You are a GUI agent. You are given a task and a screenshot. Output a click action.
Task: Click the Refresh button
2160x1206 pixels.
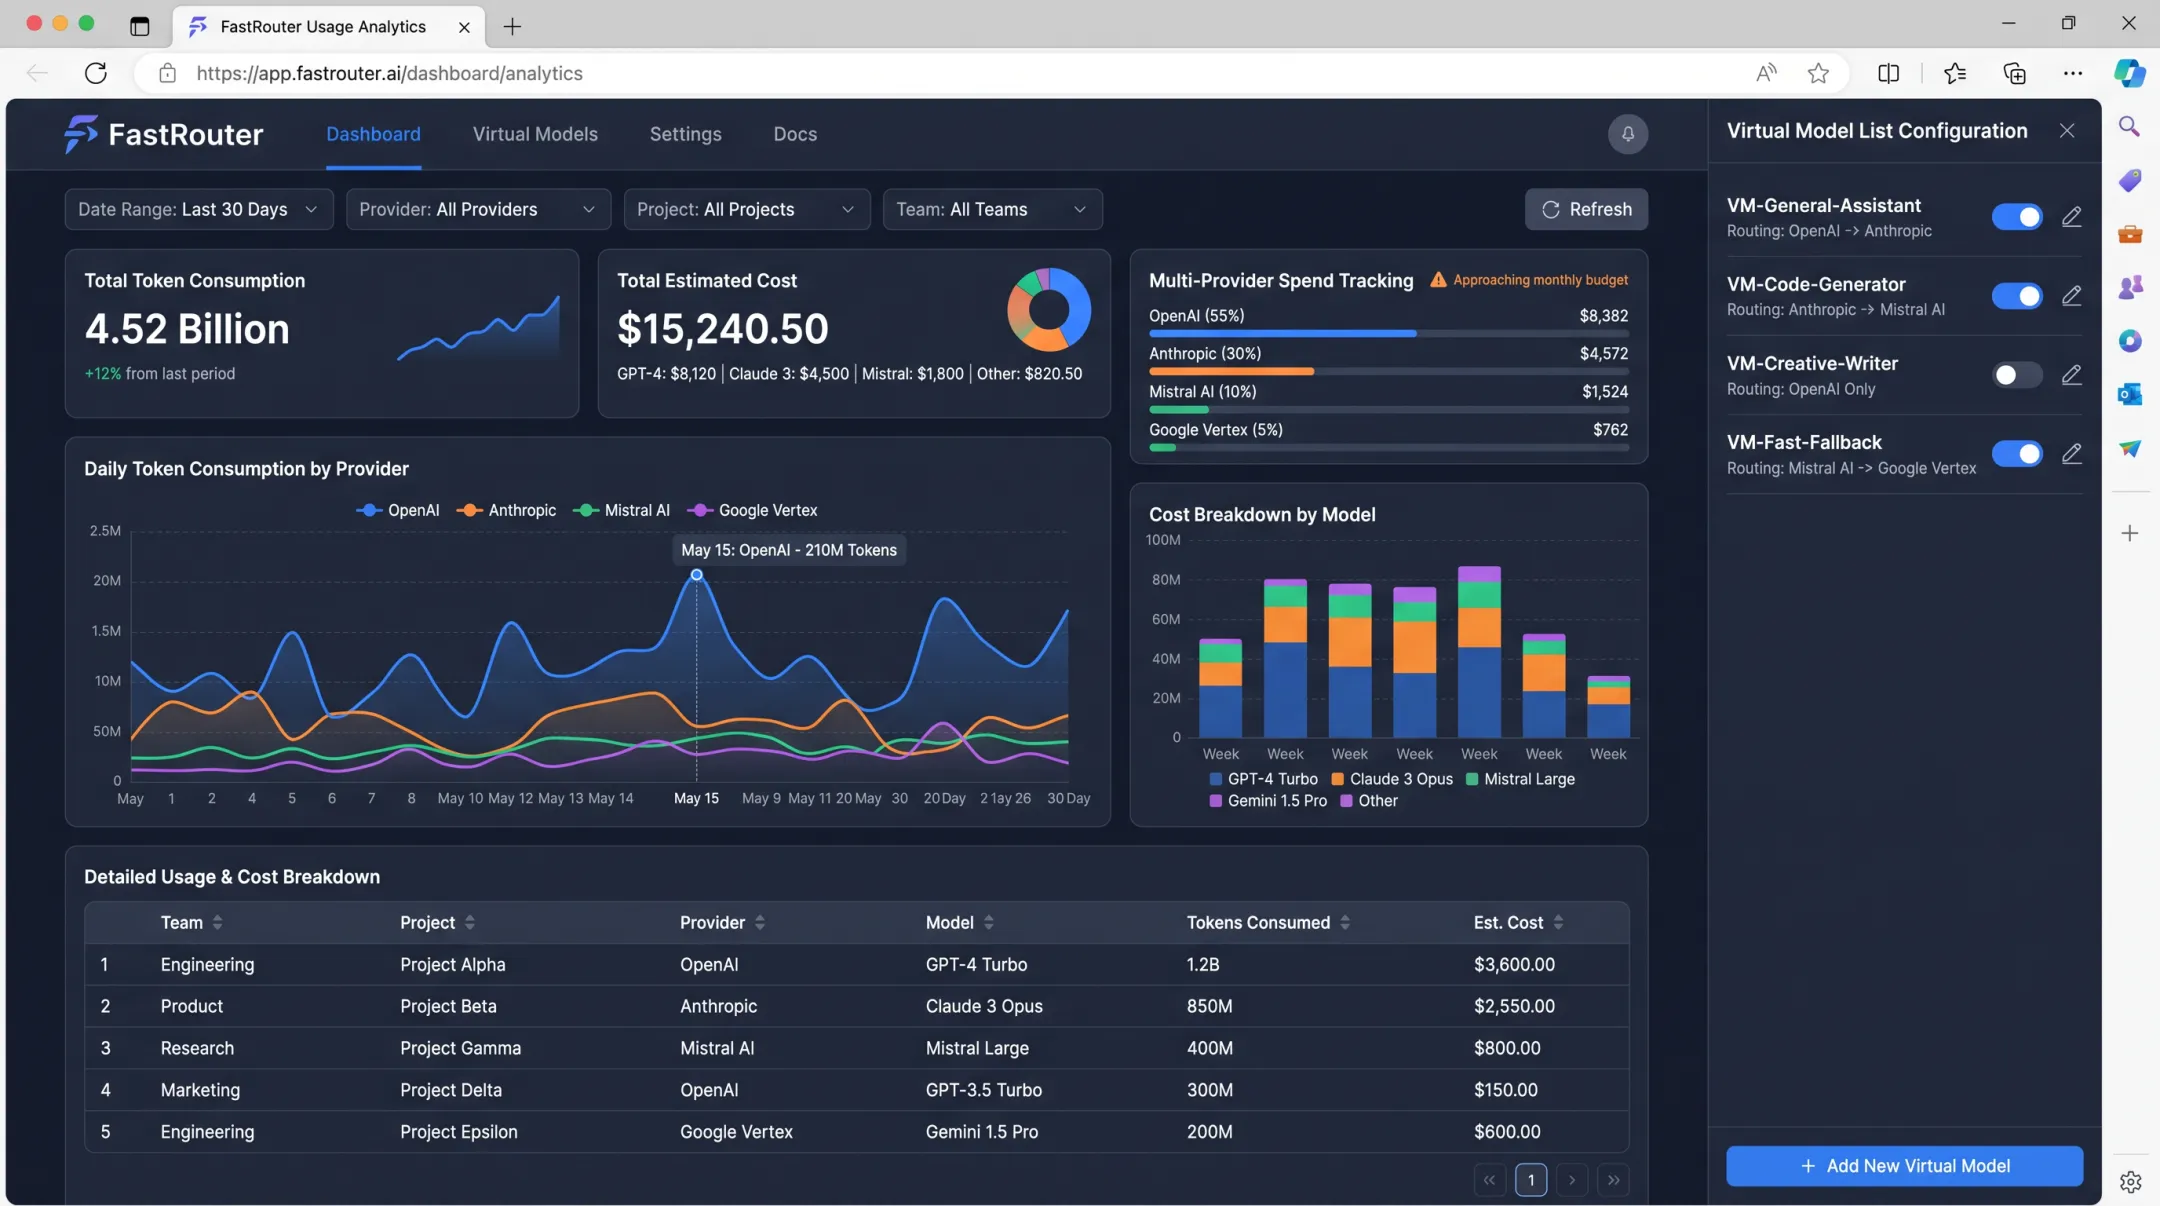pyautogui.click(x=1586, y=209)
